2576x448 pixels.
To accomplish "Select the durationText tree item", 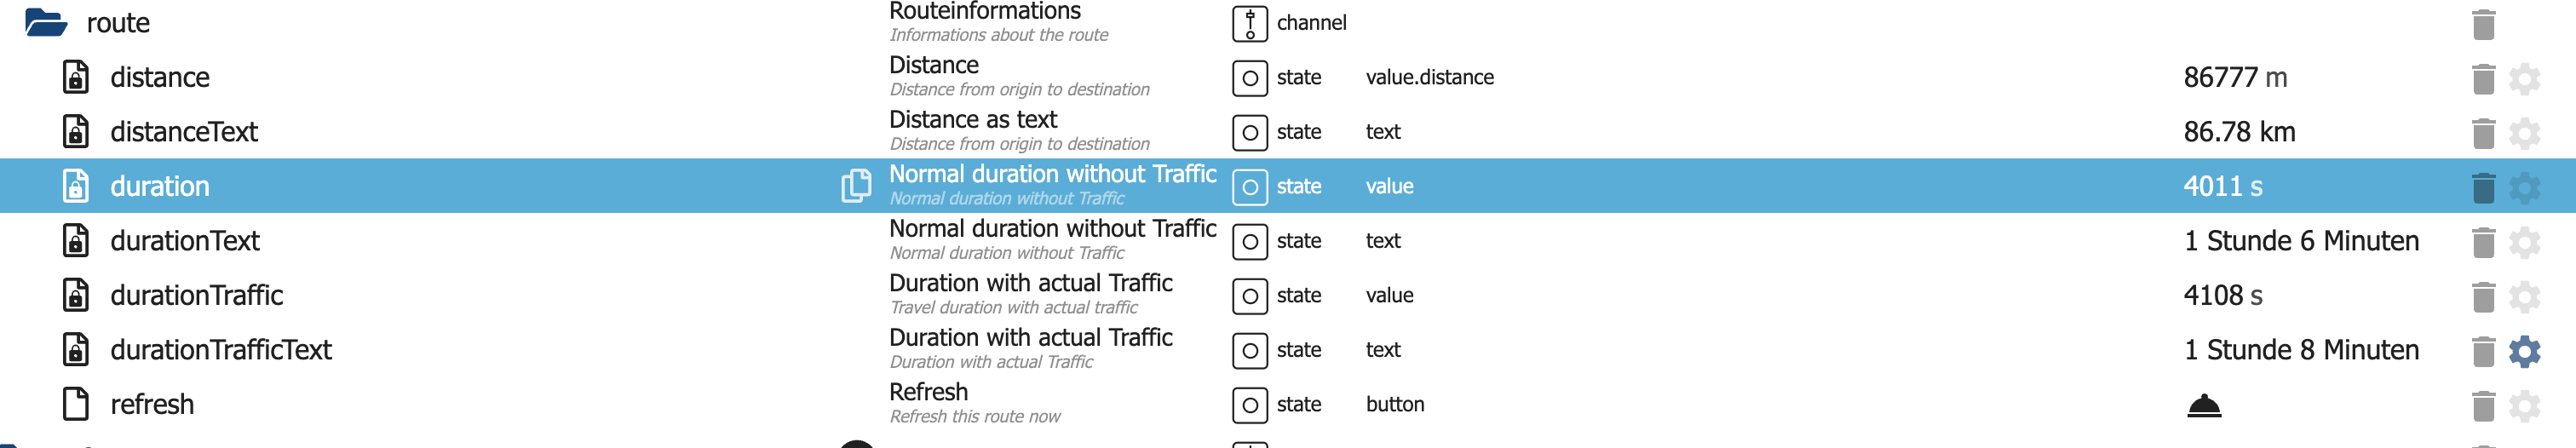I will pos(185,241).
